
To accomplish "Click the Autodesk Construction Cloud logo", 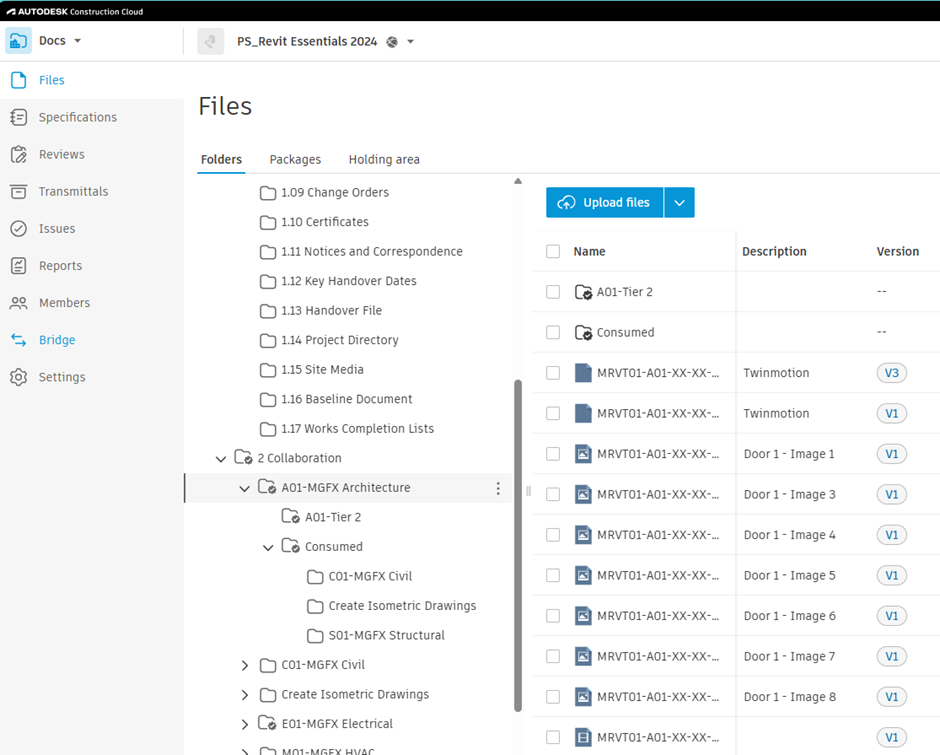I will (x=75, y=11).
